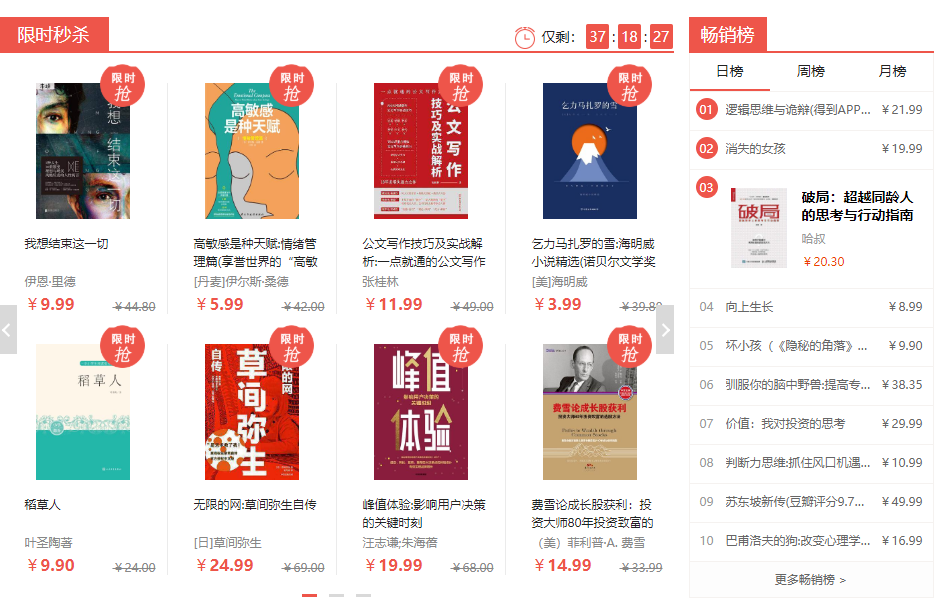The height and width of the screenshot is (602, 941).
Task: Select the 日榜 daily ranking tab
Action: point(730,71)
